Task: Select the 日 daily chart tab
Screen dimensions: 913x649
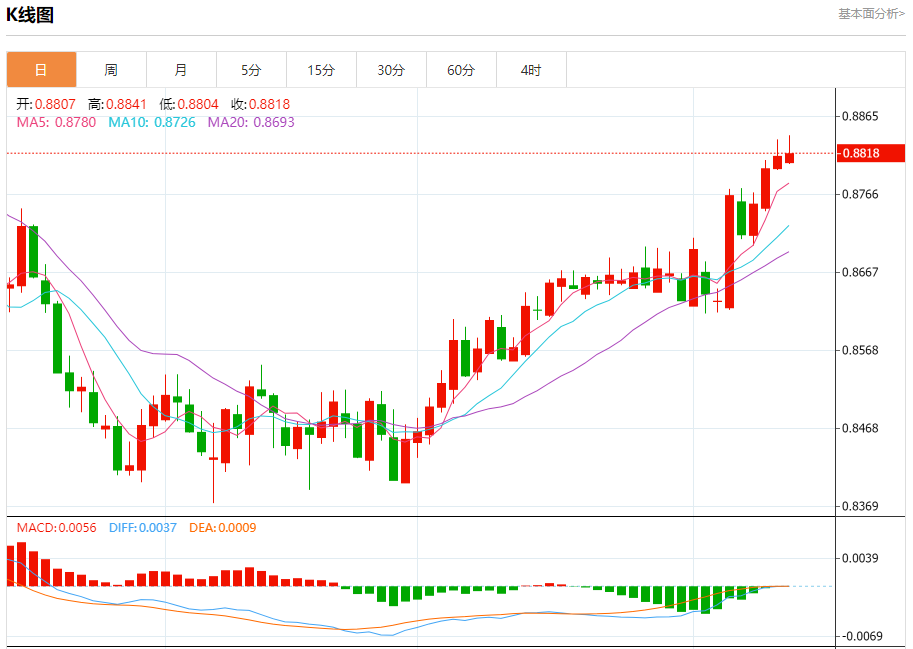Action: click(x=41, y=70)
